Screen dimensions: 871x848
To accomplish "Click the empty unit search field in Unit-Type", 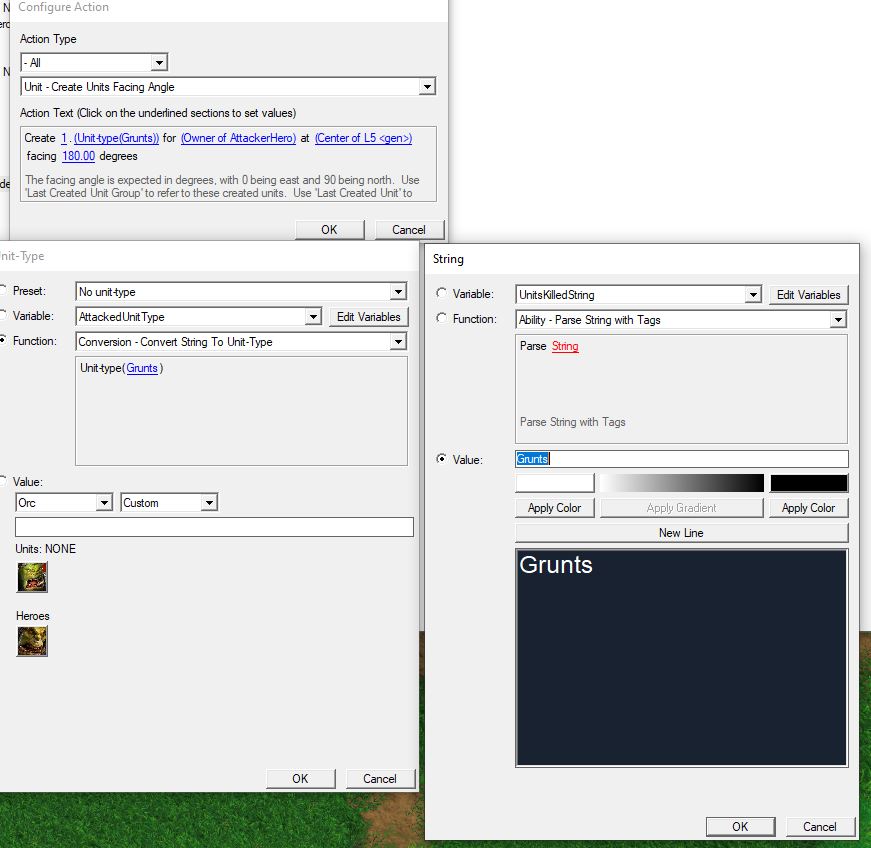I will 214,527.
